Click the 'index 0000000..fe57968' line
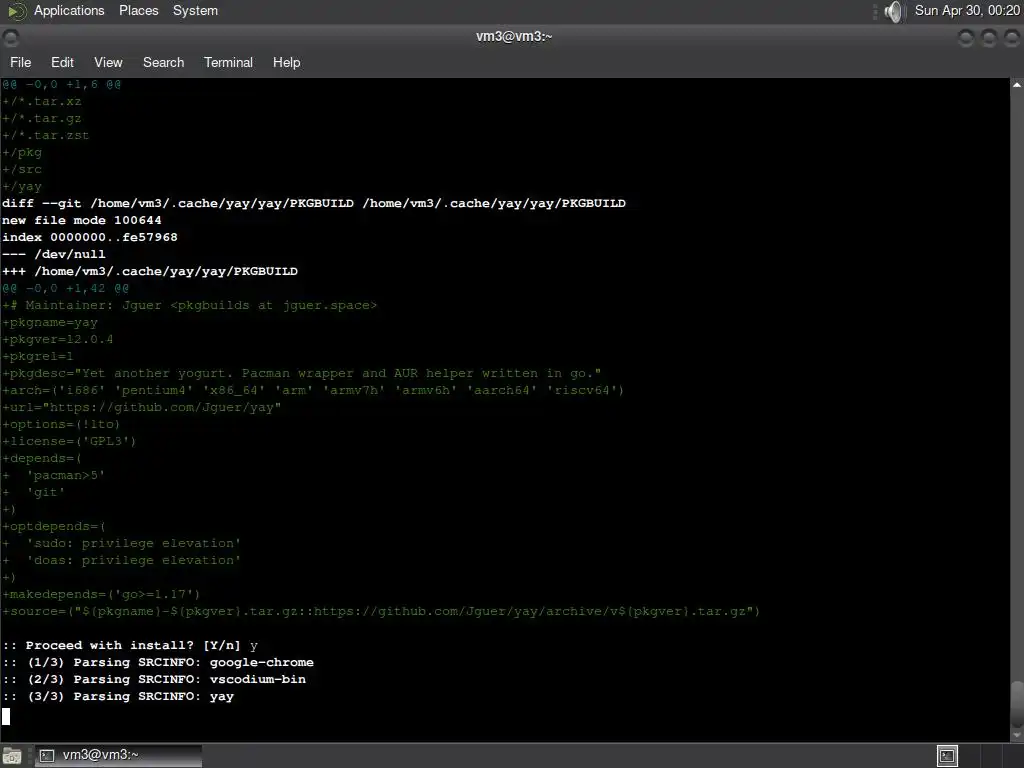 pyautogui.click(x=89, y=237)
